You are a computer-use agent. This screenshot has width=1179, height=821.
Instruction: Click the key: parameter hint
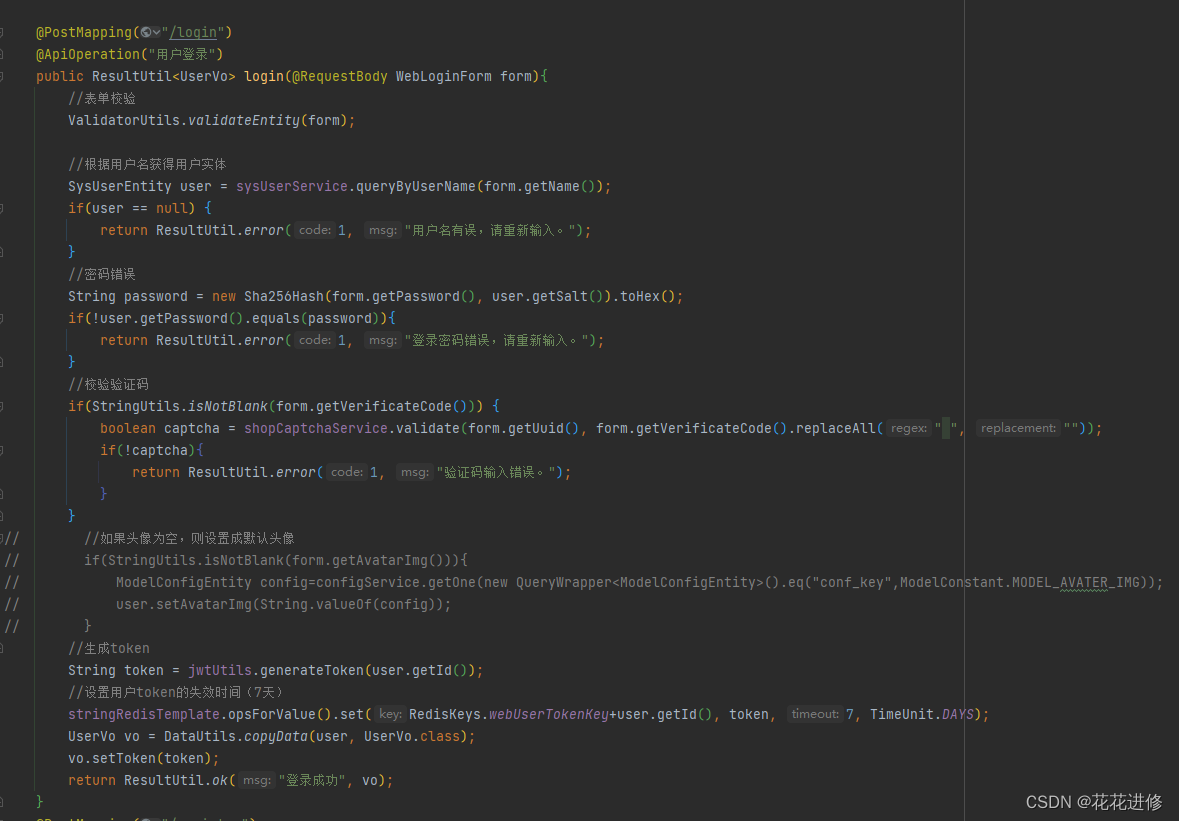click(390, 714)
